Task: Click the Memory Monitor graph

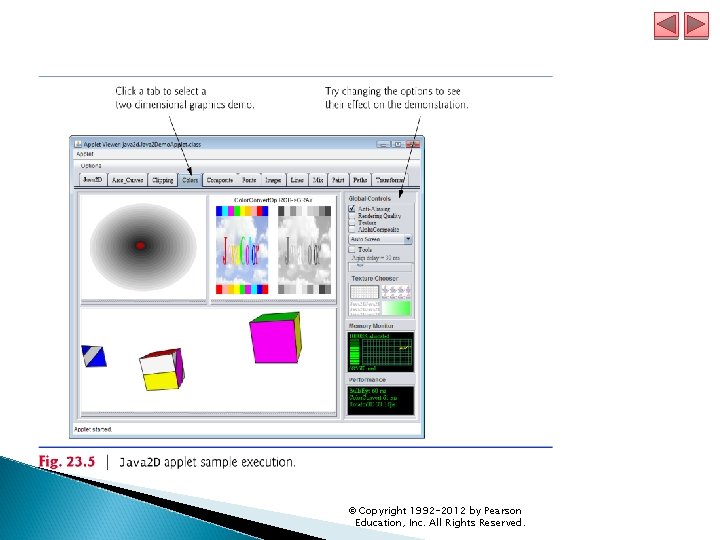Action: pos(381,352)
